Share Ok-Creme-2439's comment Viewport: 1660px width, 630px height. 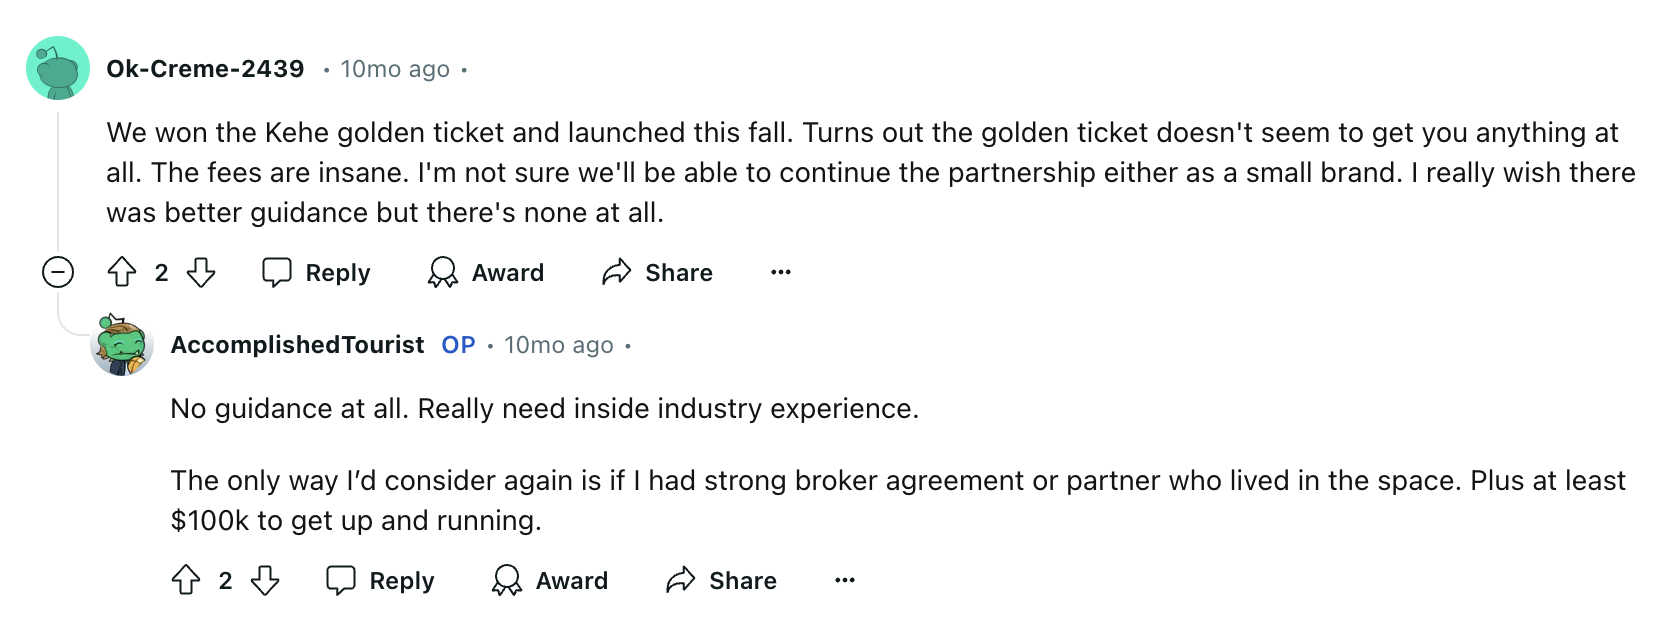pyautogui.click(x=658, y=272)
